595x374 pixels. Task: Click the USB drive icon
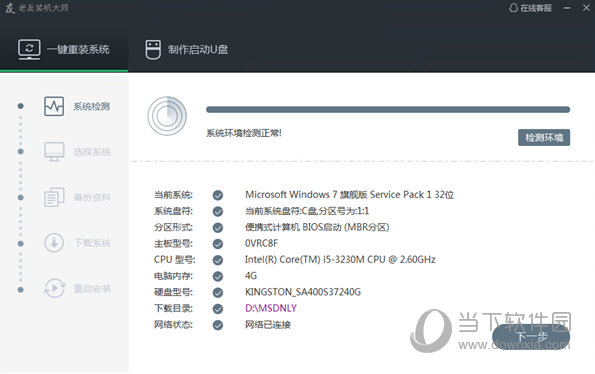[153, 50]
